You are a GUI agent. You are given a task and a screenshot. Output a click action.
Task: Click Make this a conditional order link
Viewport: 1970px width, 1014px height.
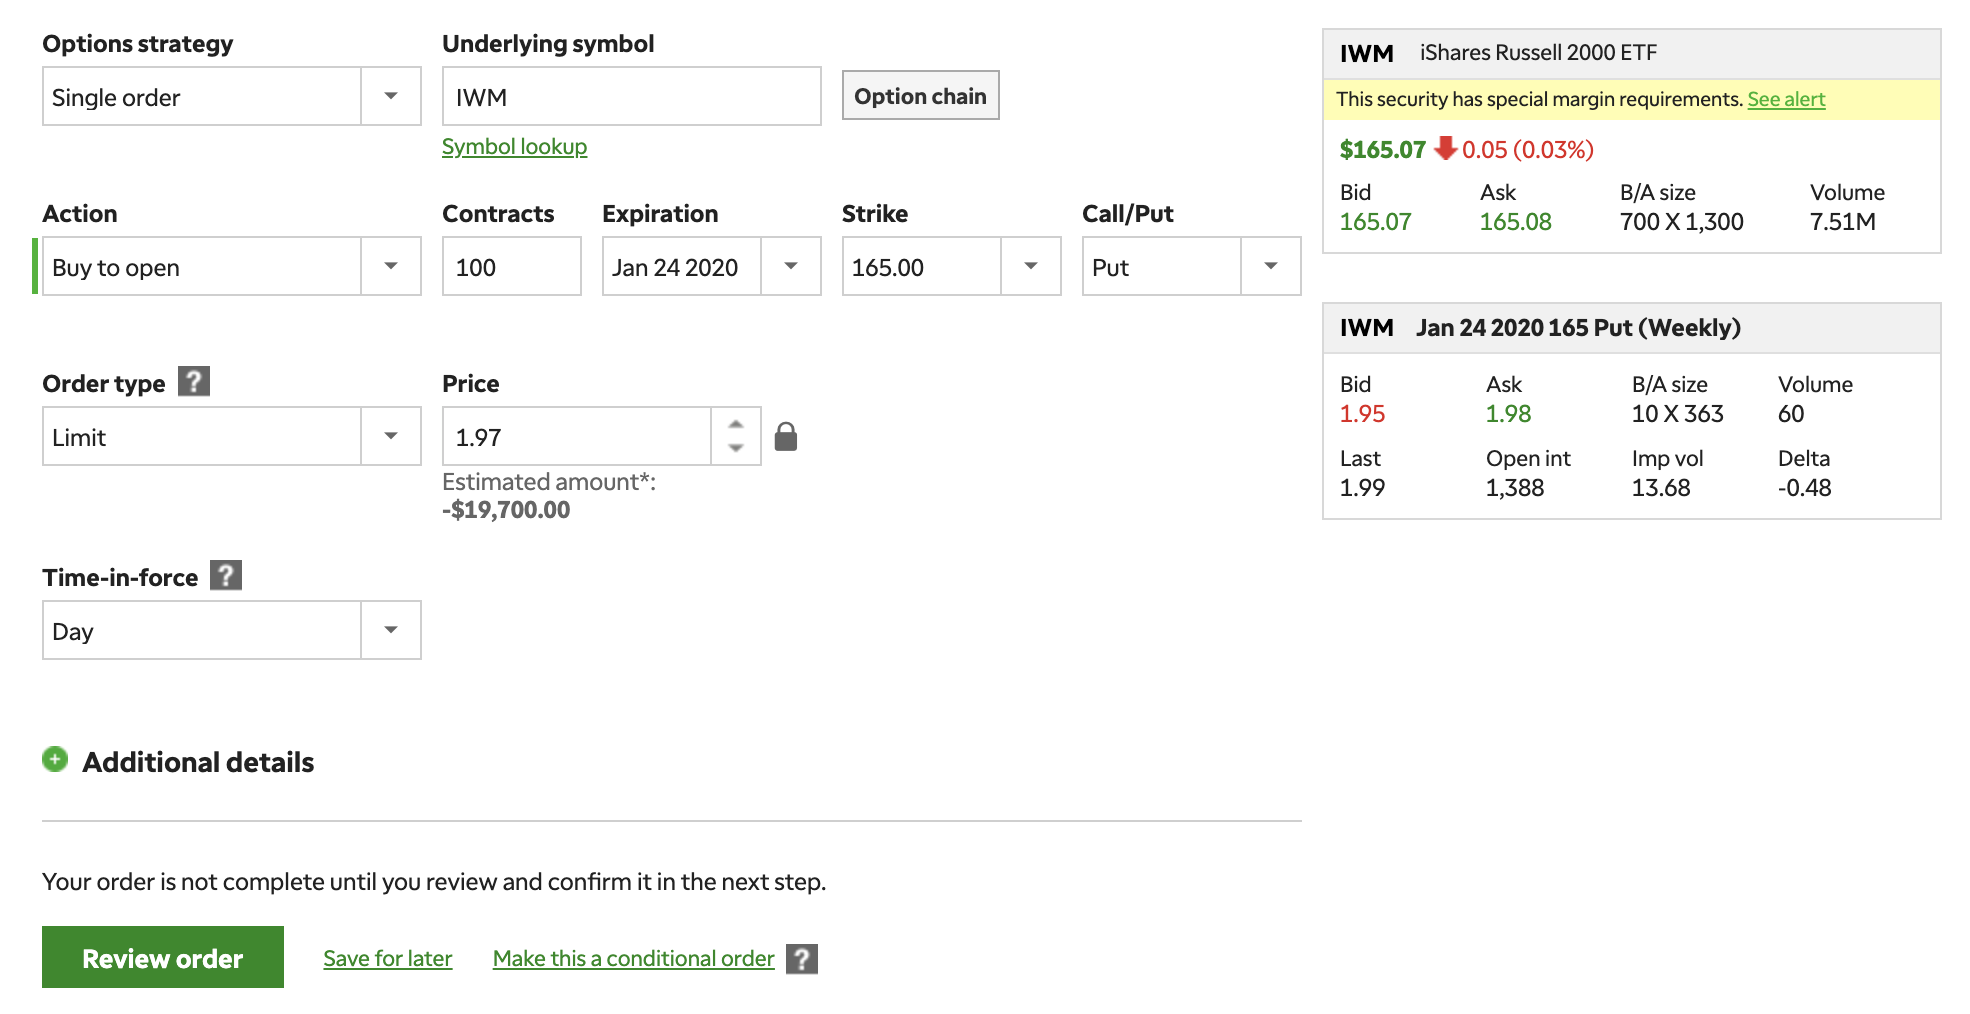pyautogui.click(x=634, y=959)
